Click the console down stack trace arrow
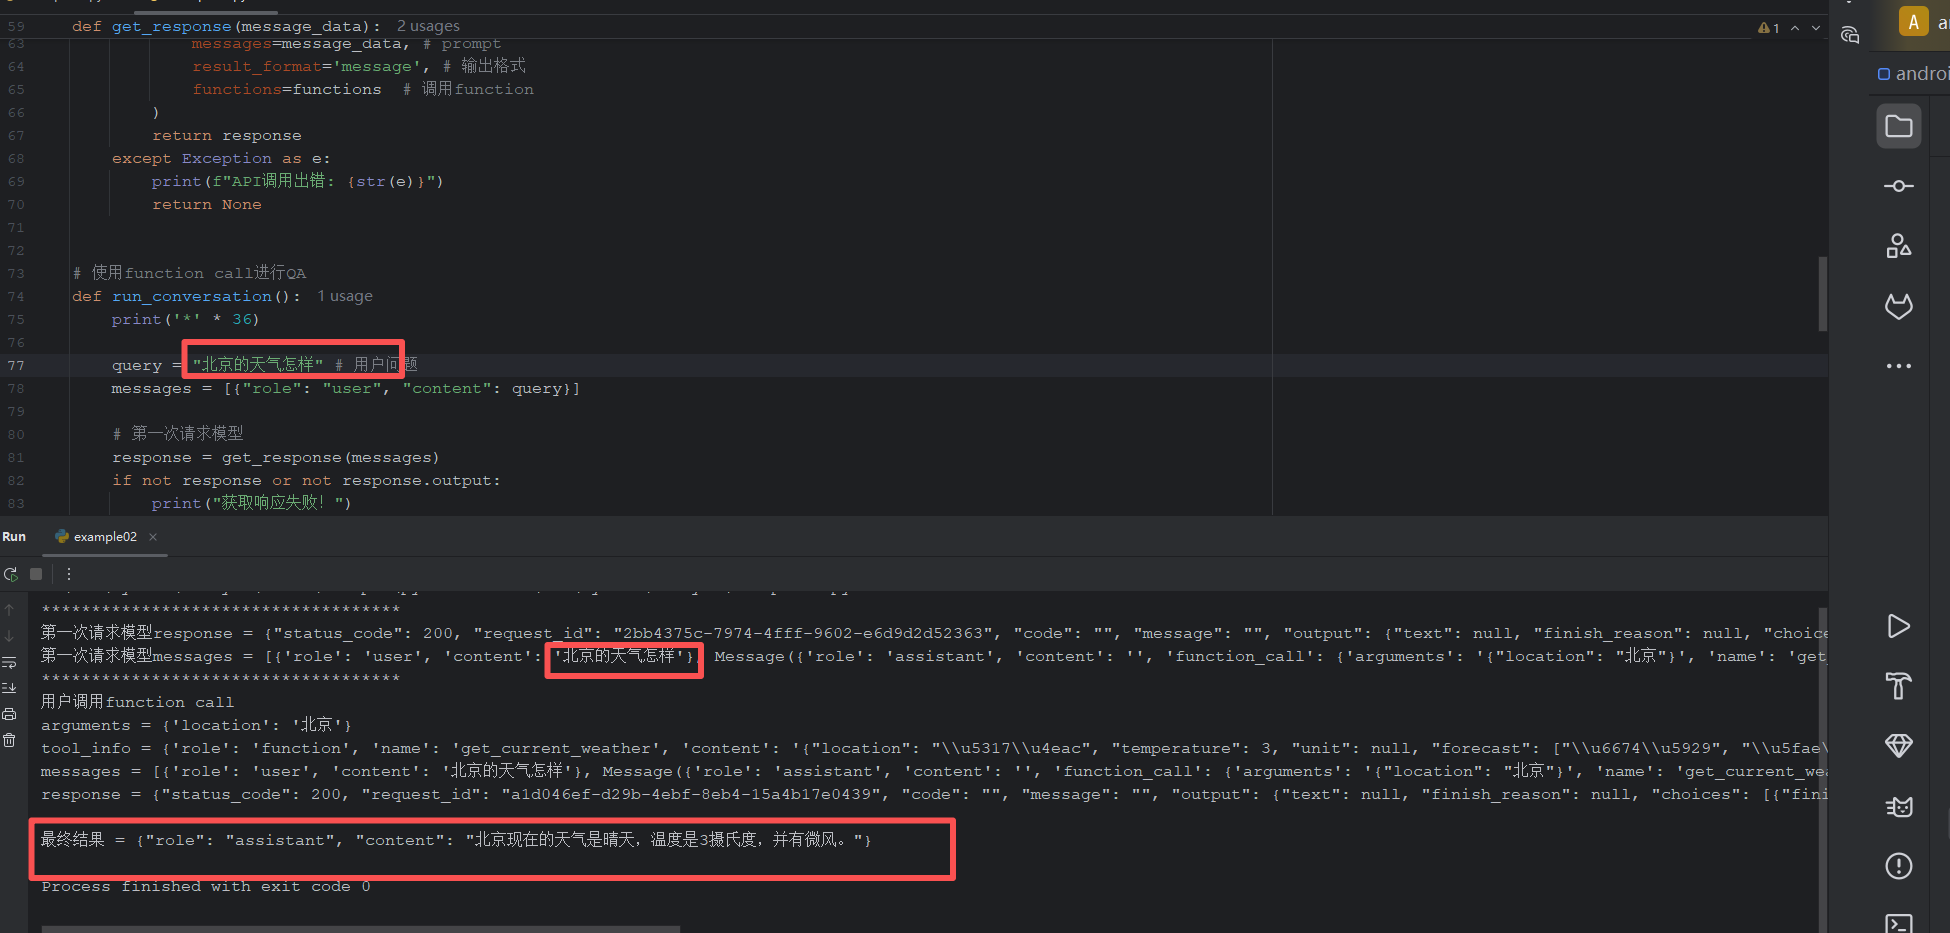The image size is (1950, 933). [9, 636]
